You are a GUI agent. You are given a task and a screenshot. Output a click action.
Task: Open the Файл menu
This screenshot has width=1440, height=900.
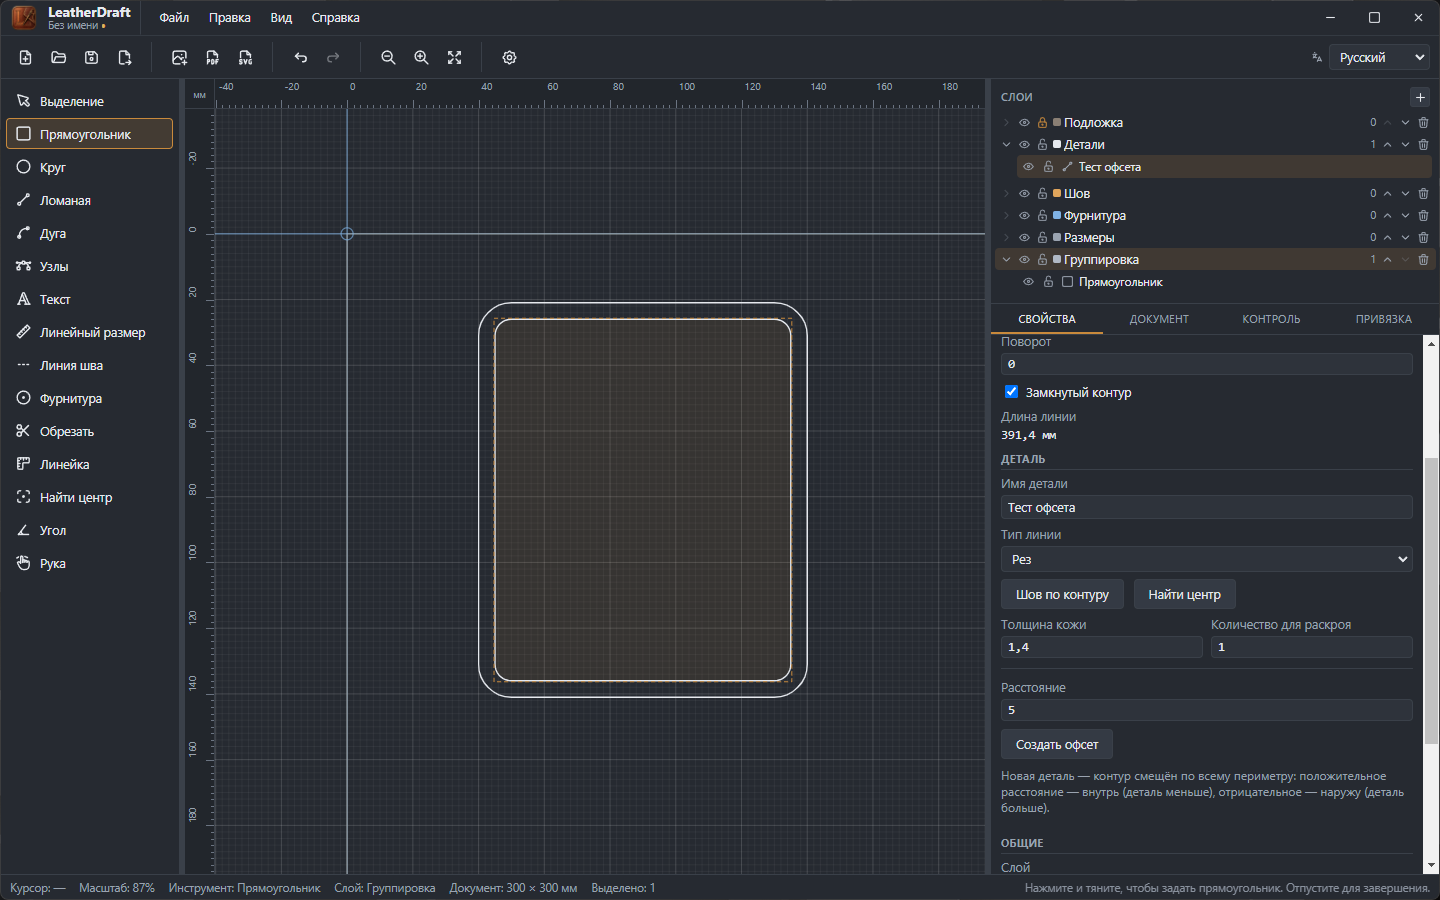pos(174,18)
